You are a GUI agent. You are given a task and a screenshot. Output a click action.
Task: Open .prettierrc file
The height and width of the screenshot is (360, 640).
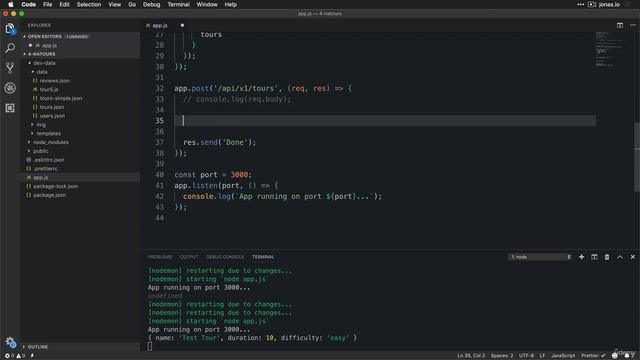click(x=46, y=169)
